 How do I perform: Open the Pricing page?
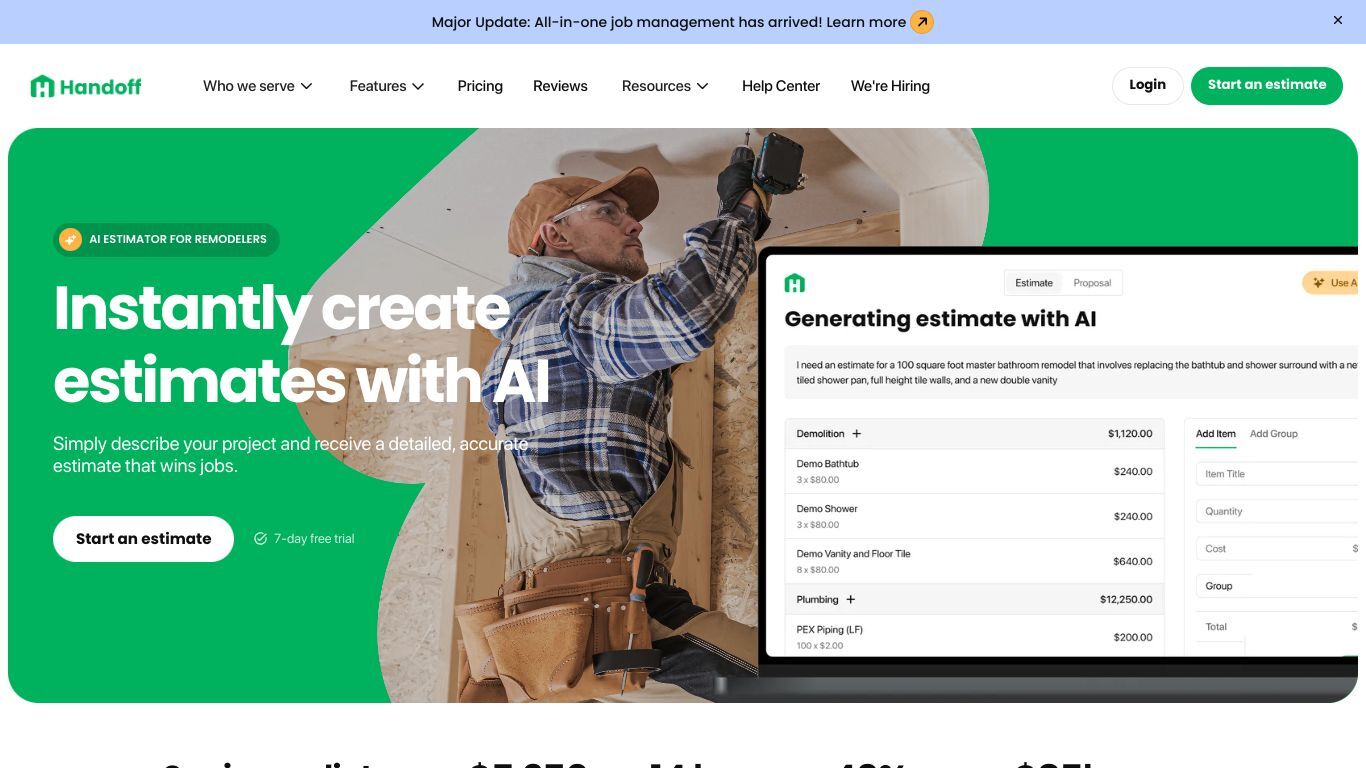point(480,86)
